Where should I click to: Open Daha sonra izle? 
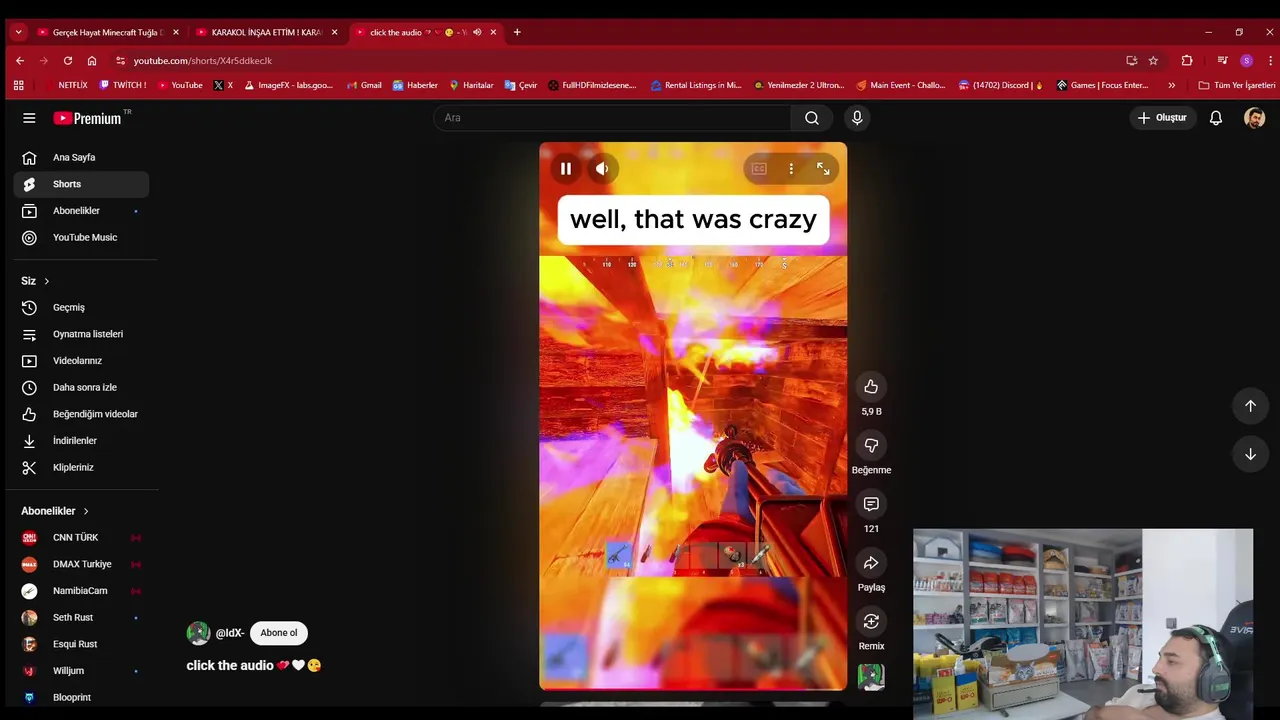81,387
